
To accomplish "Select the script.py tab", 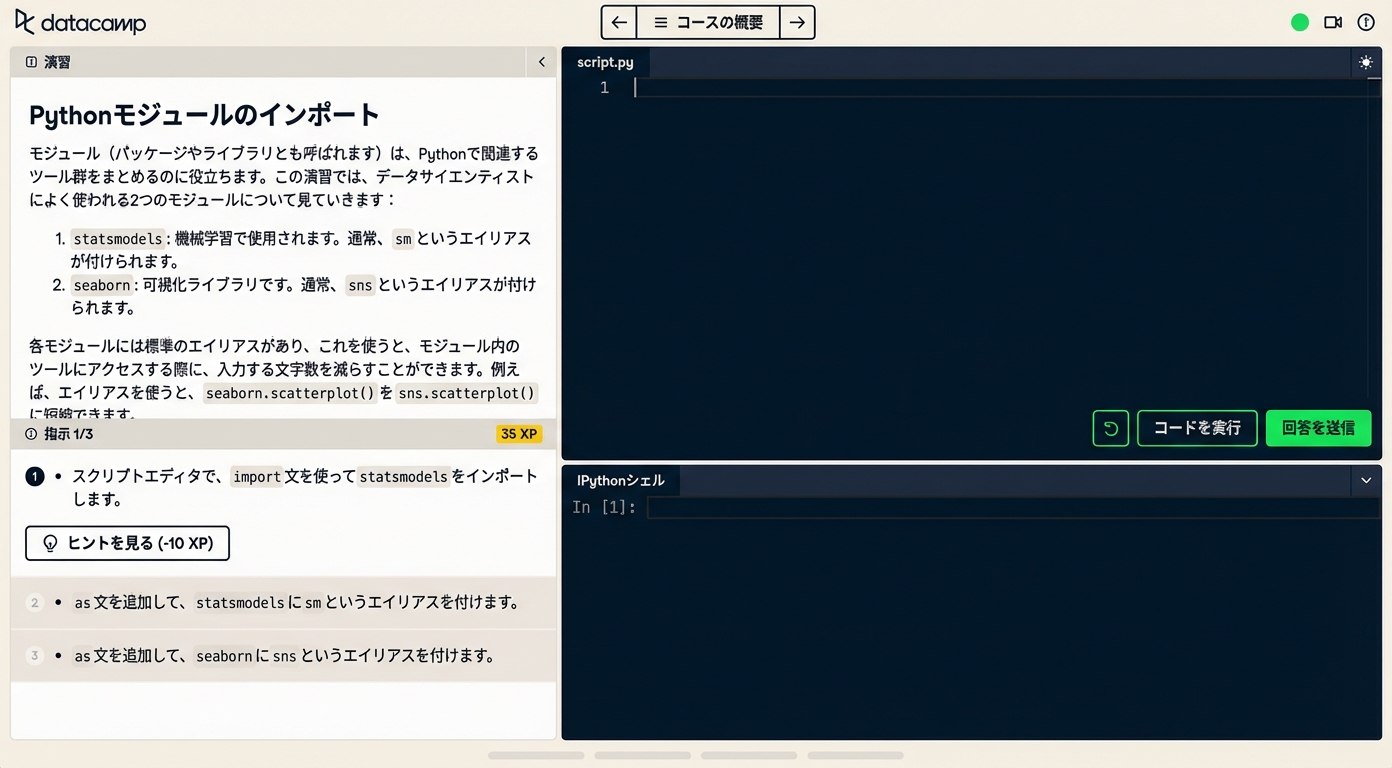I will click(605, 62).
